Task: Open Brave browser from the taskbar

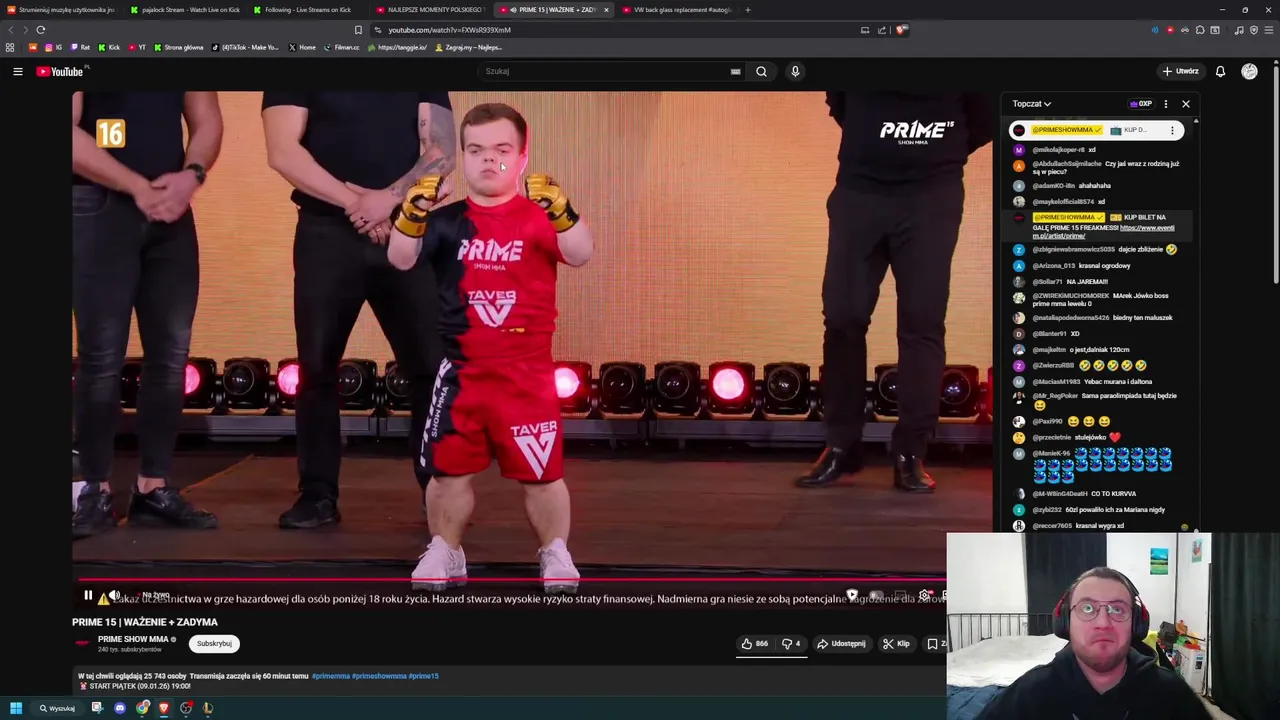Action: [164, 708]
